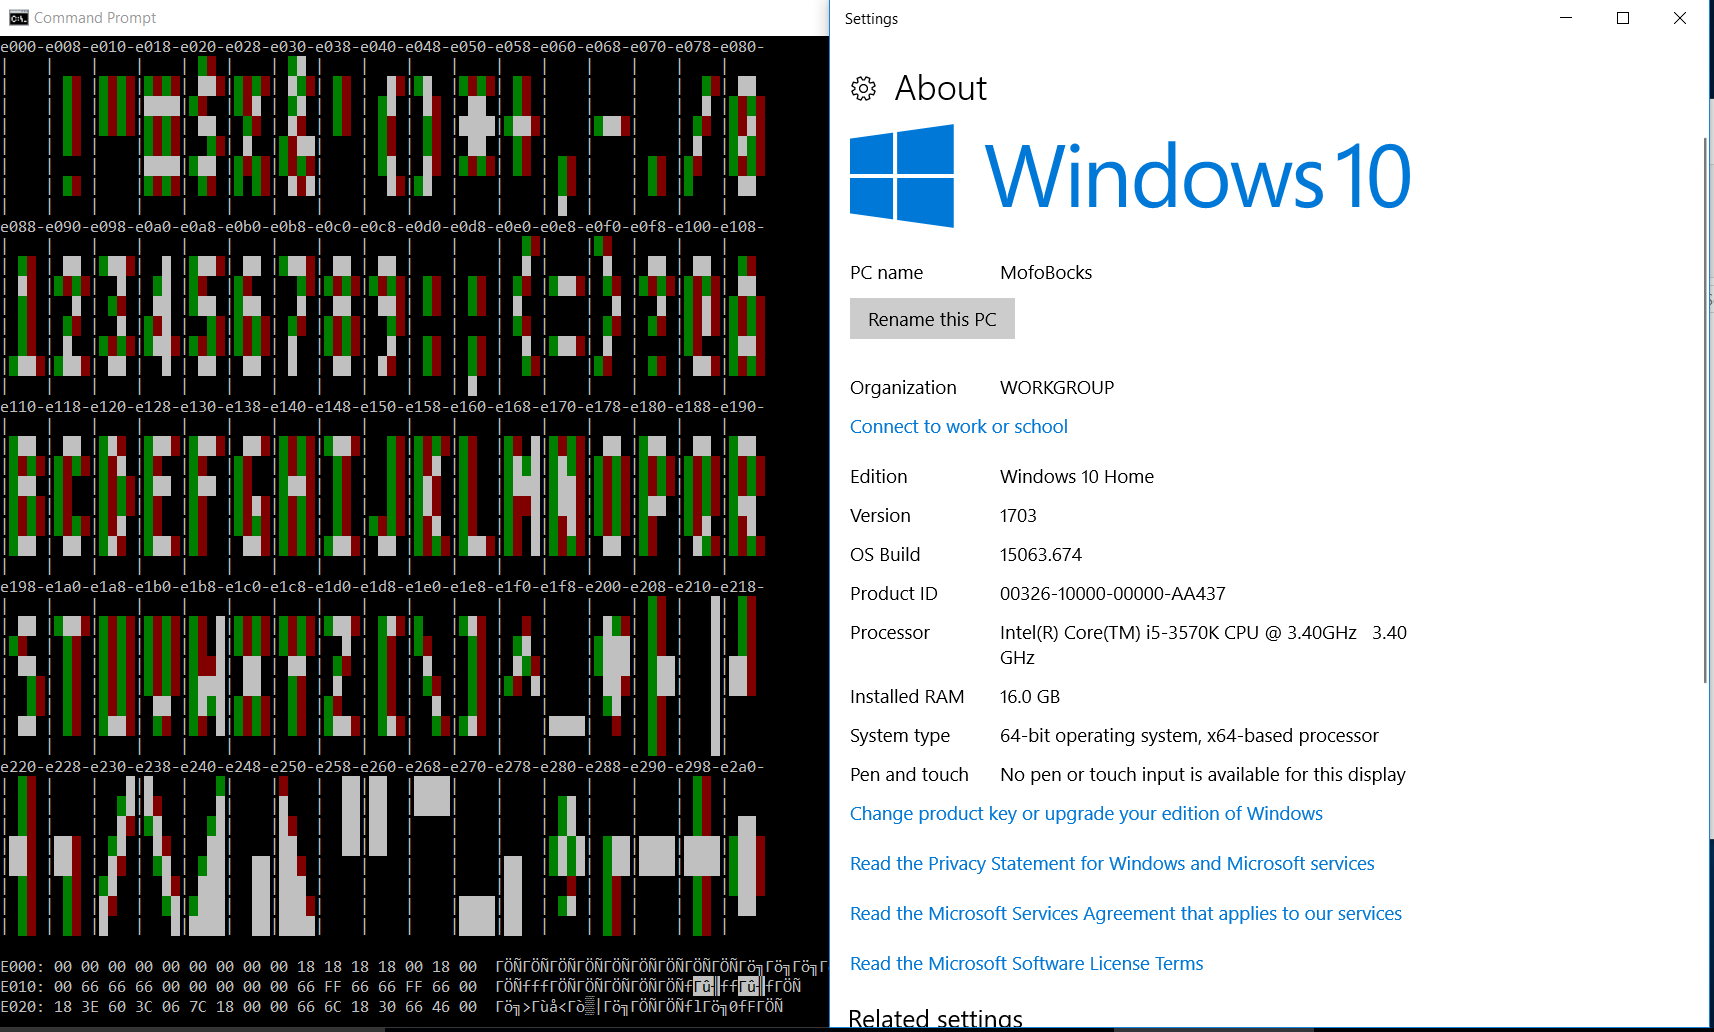Select the OS Build value 15063.674
The height and width of the screenshot is (1032, 1714).
tap(1041, 555)
